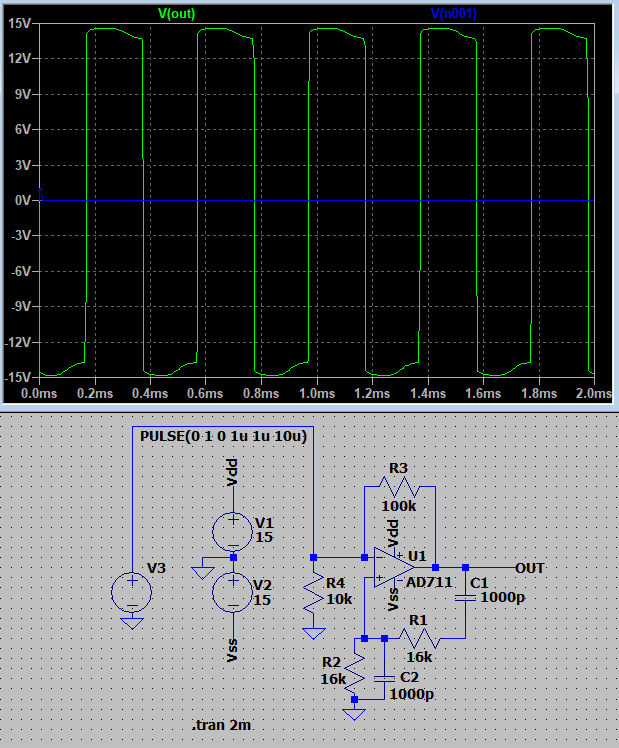The width and height of the screenshot is (619, 748).
Task: Select resistor R1 symbol
Action: [419, 637]
